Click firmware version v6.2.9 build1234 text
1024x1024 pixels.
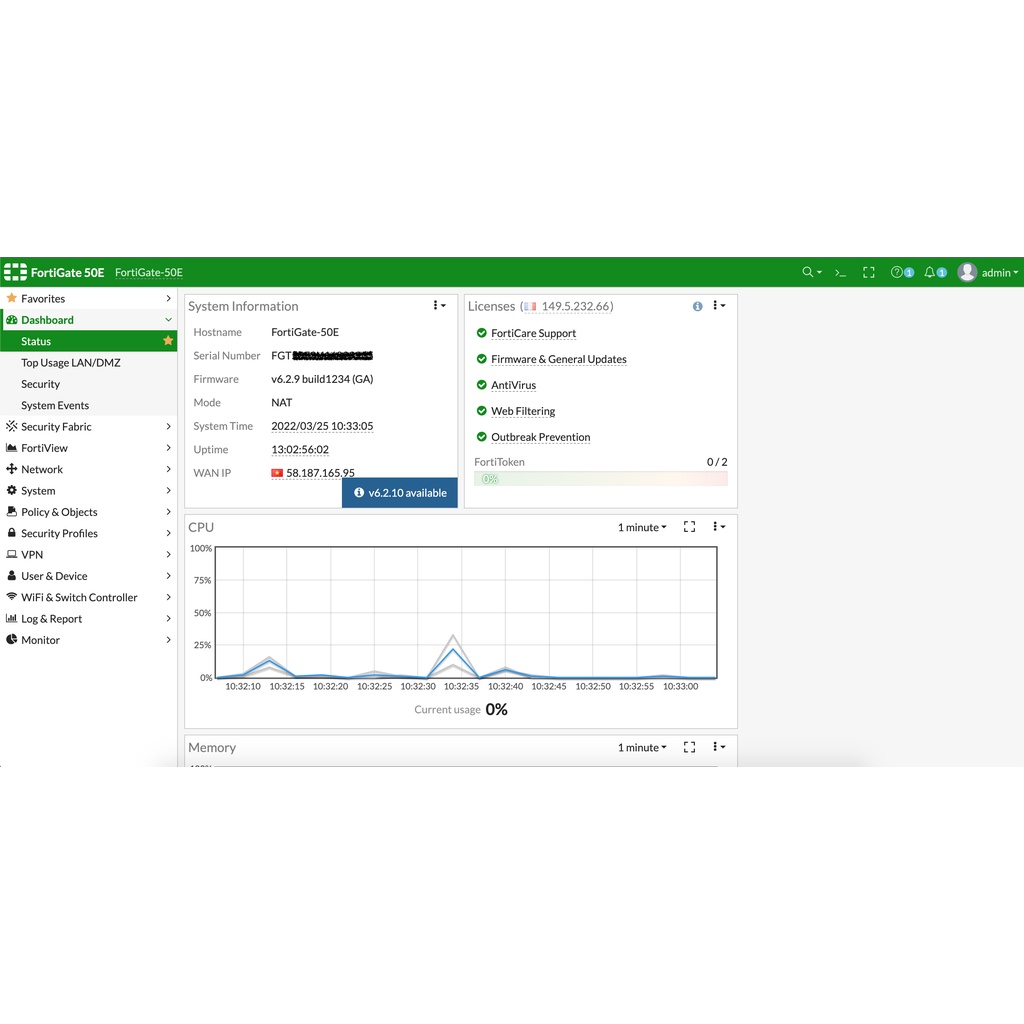[322, 379]
